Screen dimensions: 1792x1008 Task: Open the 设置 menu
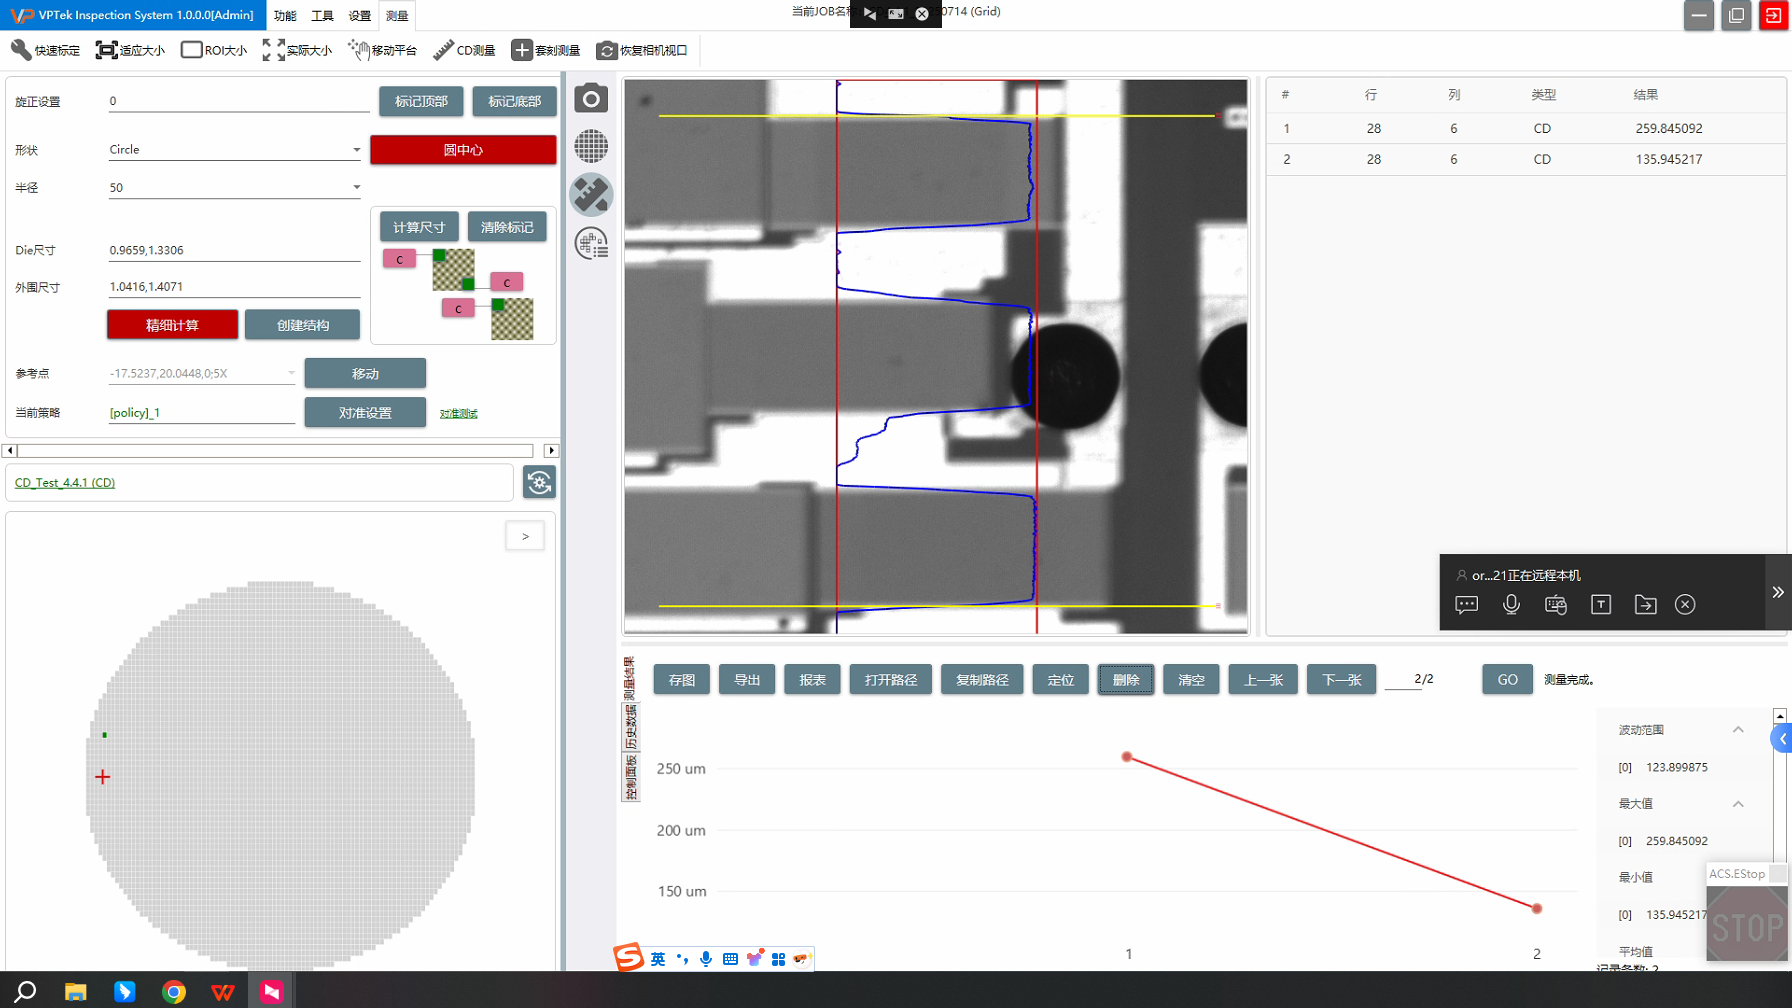[x=359, y=15]
